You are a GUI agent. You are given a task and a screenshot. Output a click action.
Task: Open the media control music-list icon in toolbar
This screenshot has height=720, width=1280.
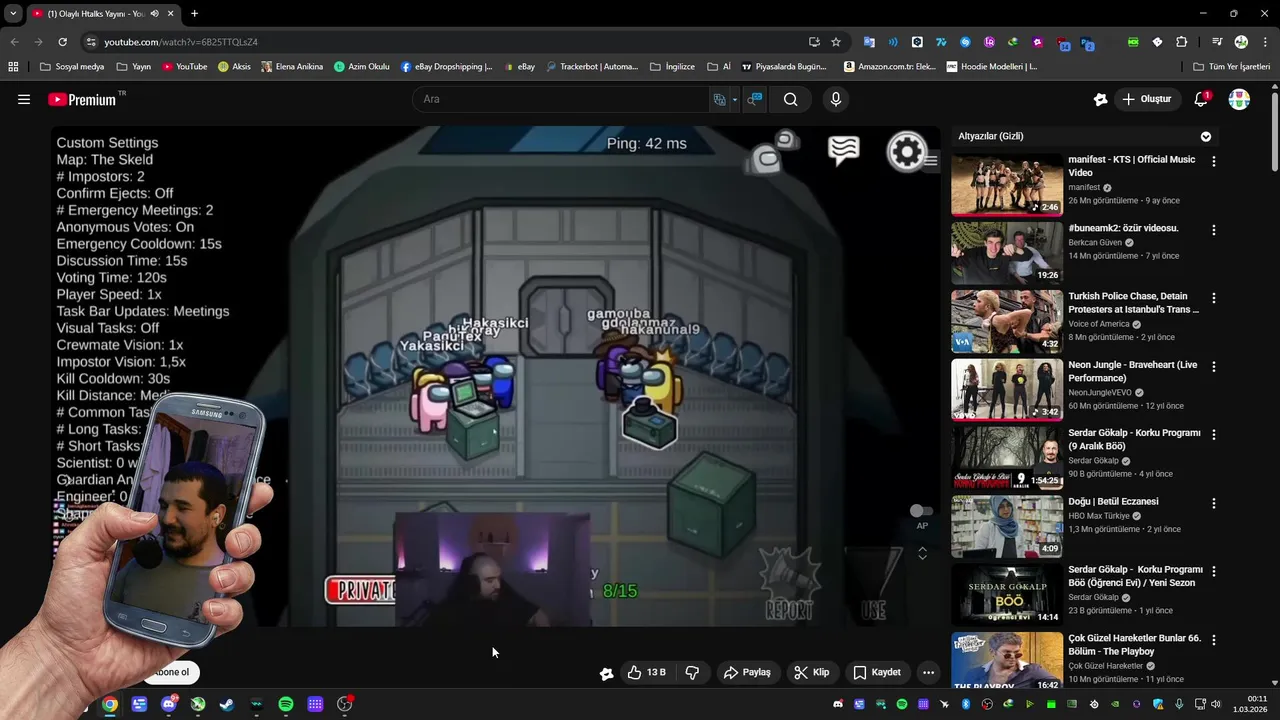[x=1217, y=42]
